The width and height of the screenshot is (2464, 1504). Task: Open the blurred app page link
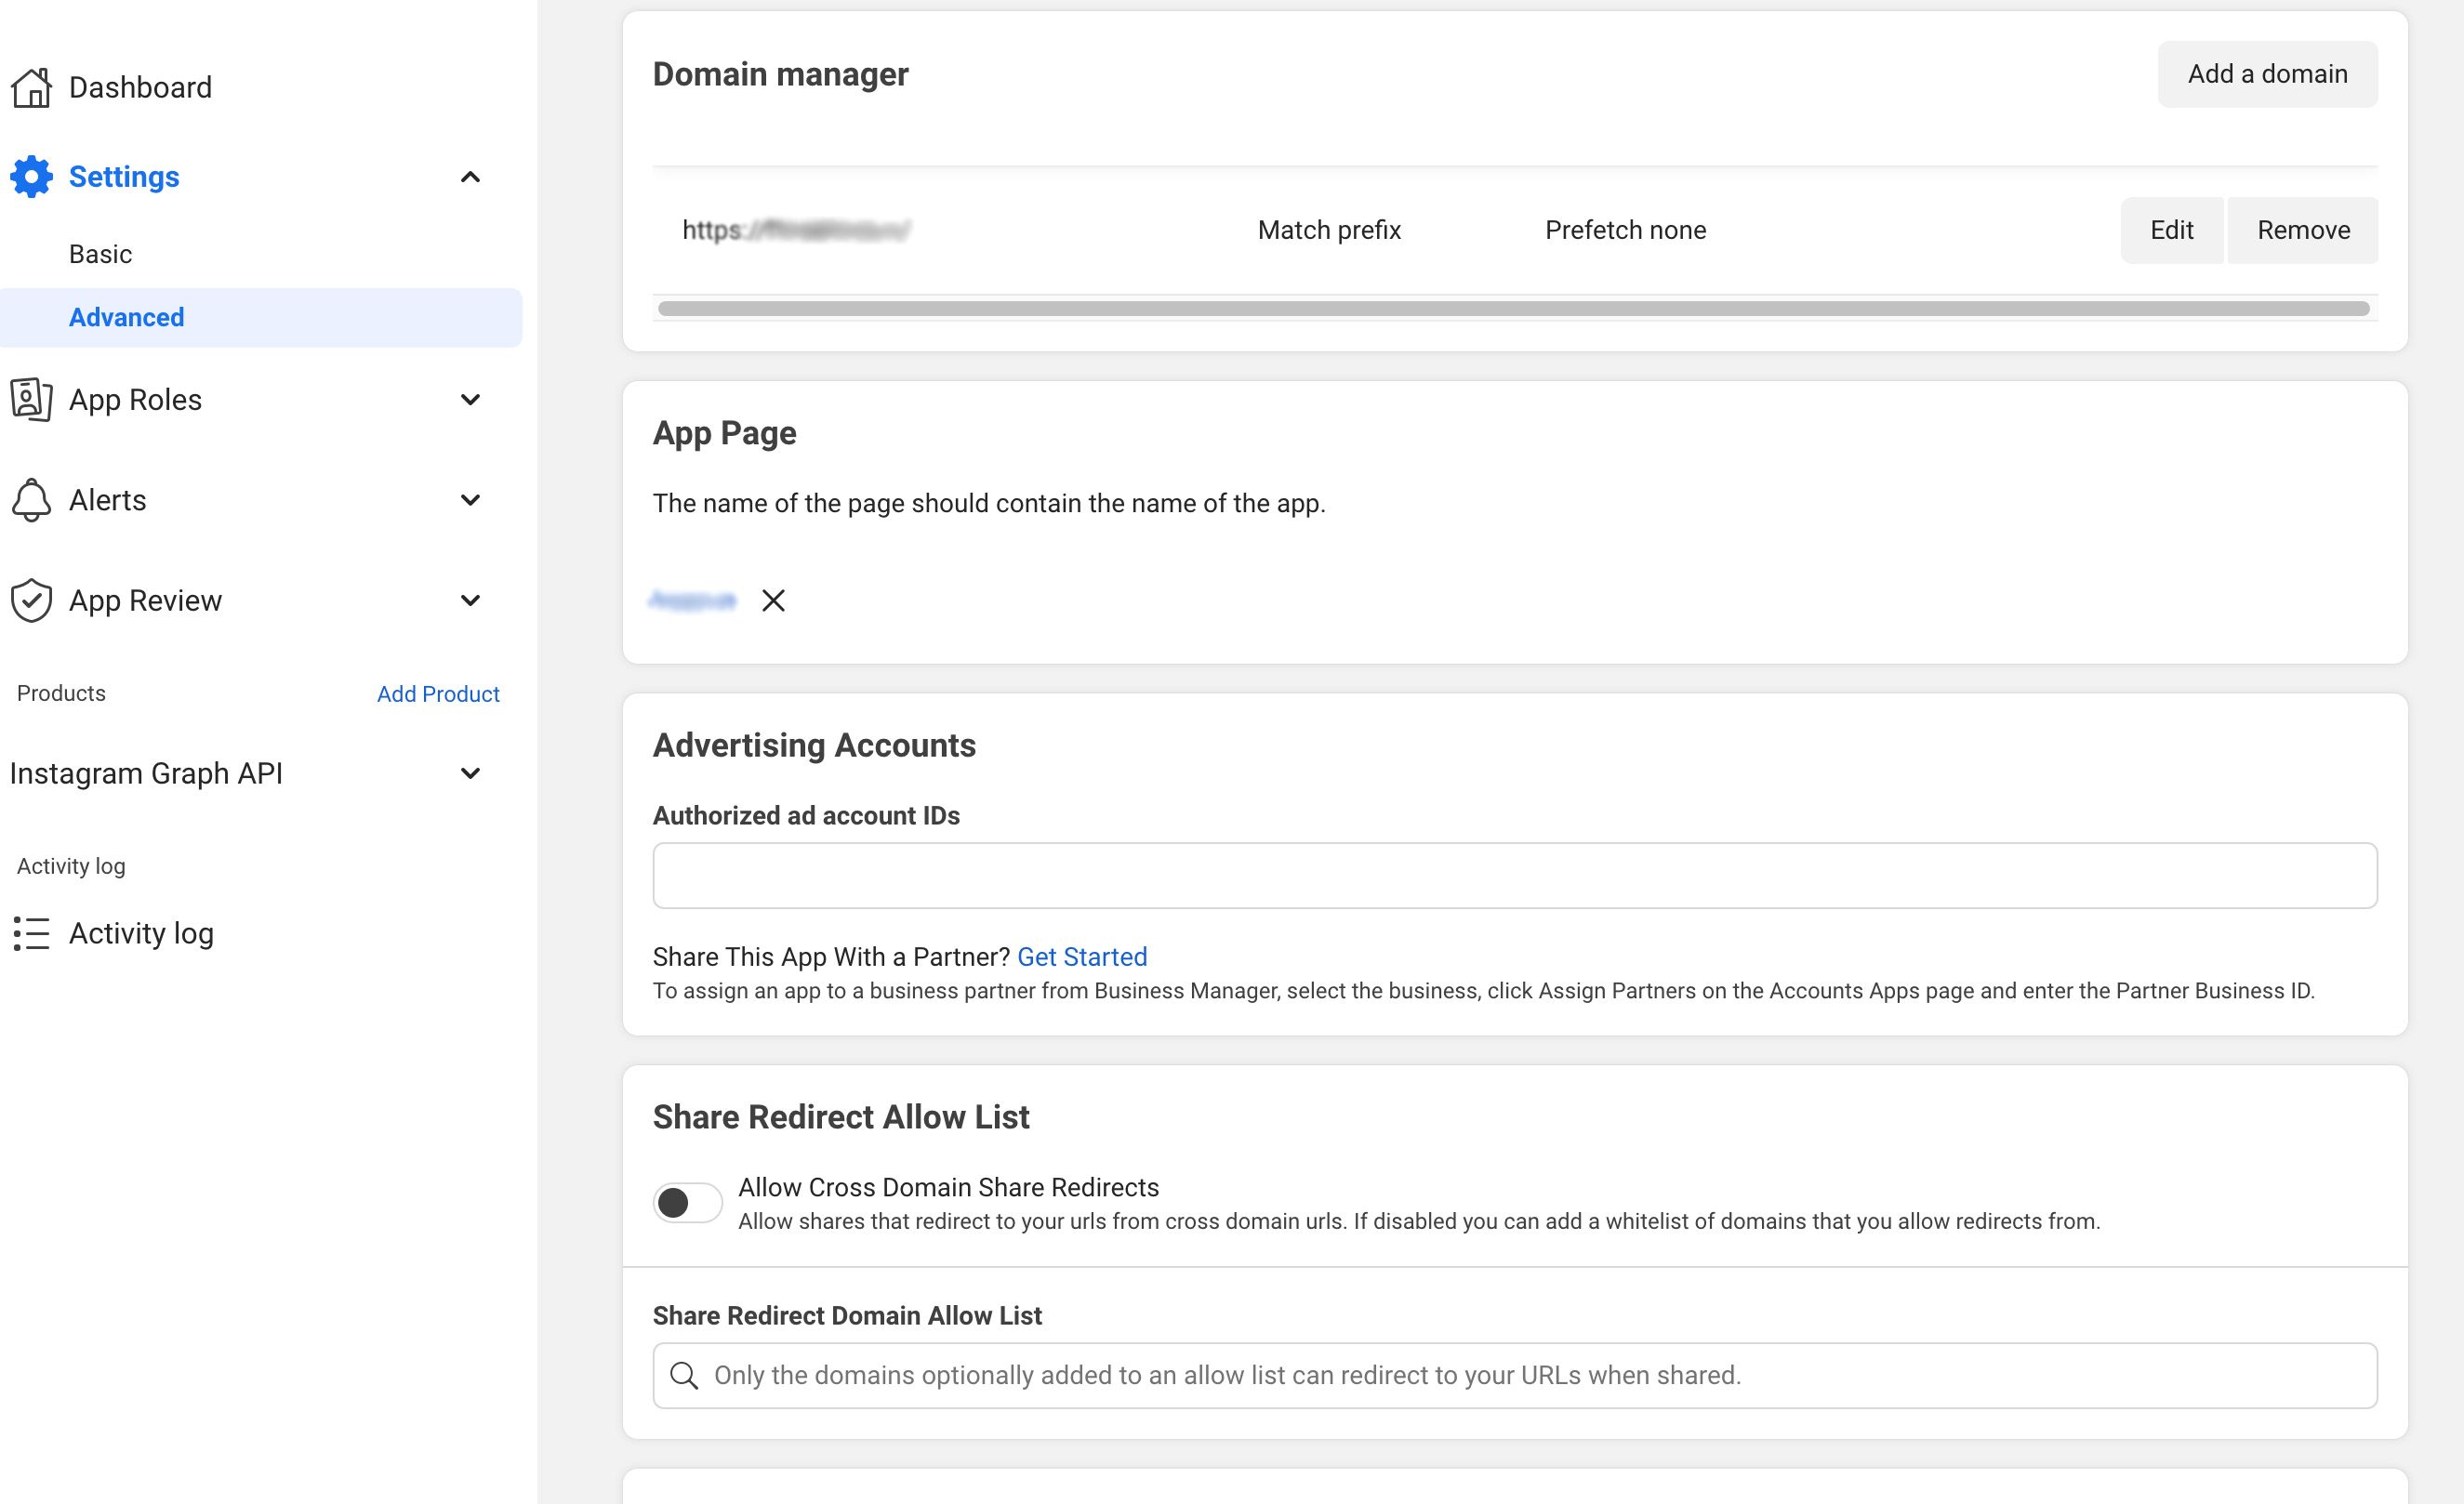pos(692,601)
